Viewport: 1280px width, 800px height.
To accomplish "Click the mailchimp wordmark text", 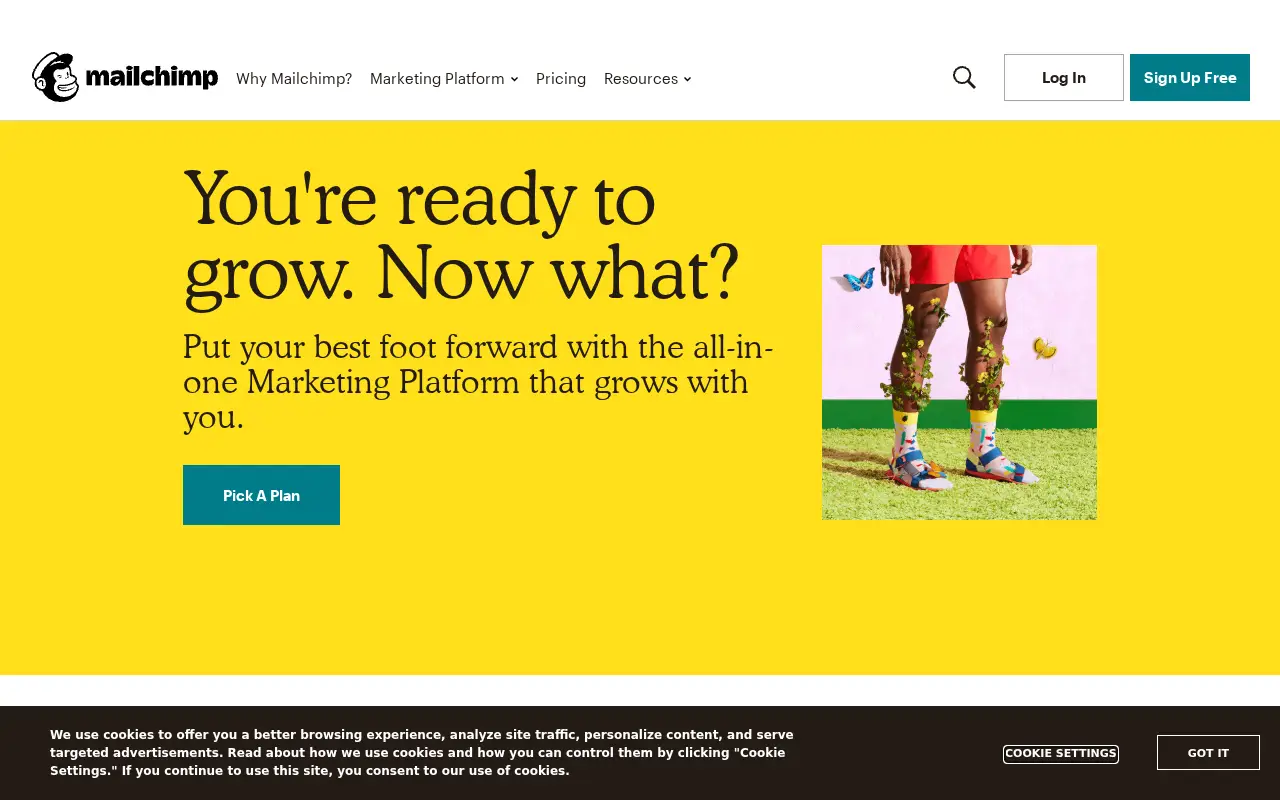I will 152,77.
